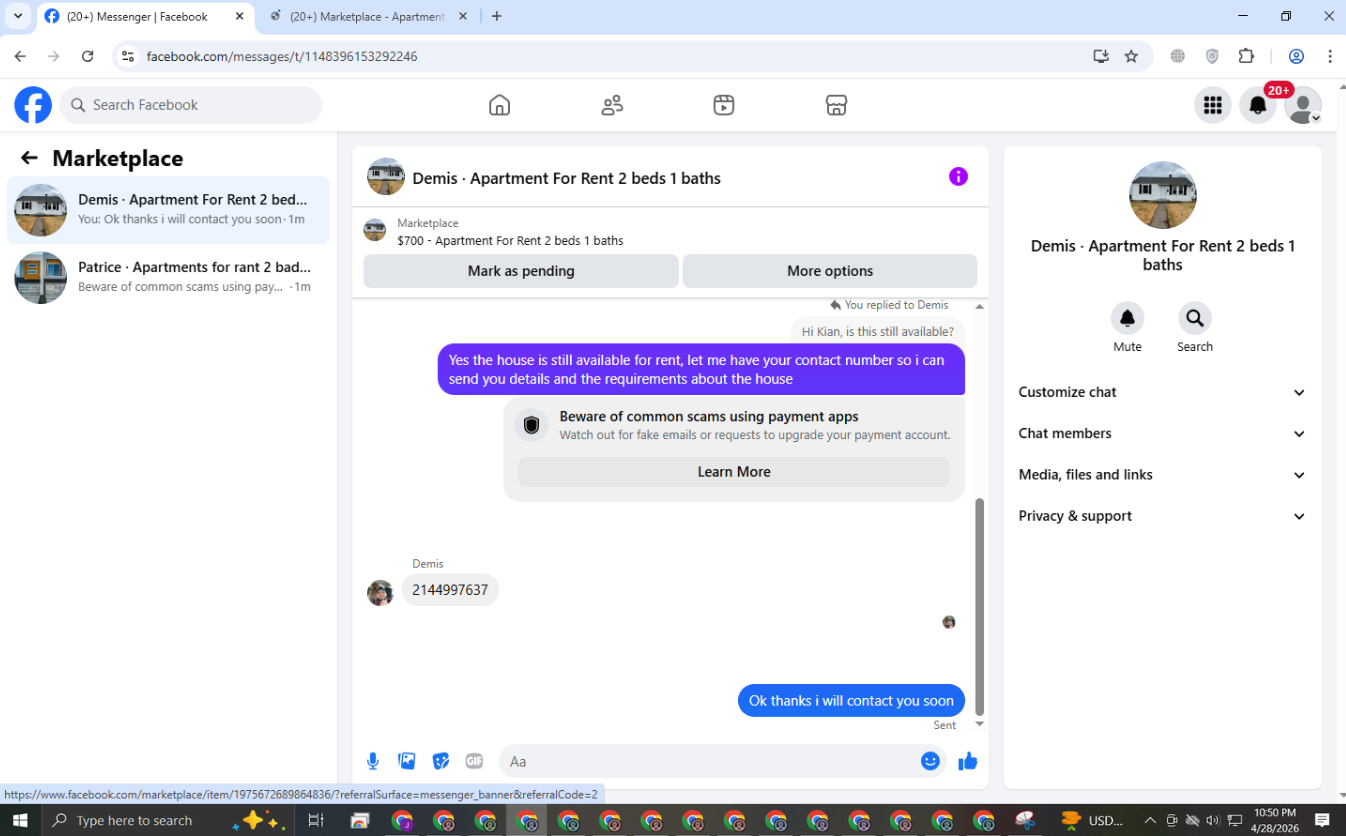The image size is (1346, 836).
Task: Open Chrome profile icon in toolbar
Action: pos(1296,57)
